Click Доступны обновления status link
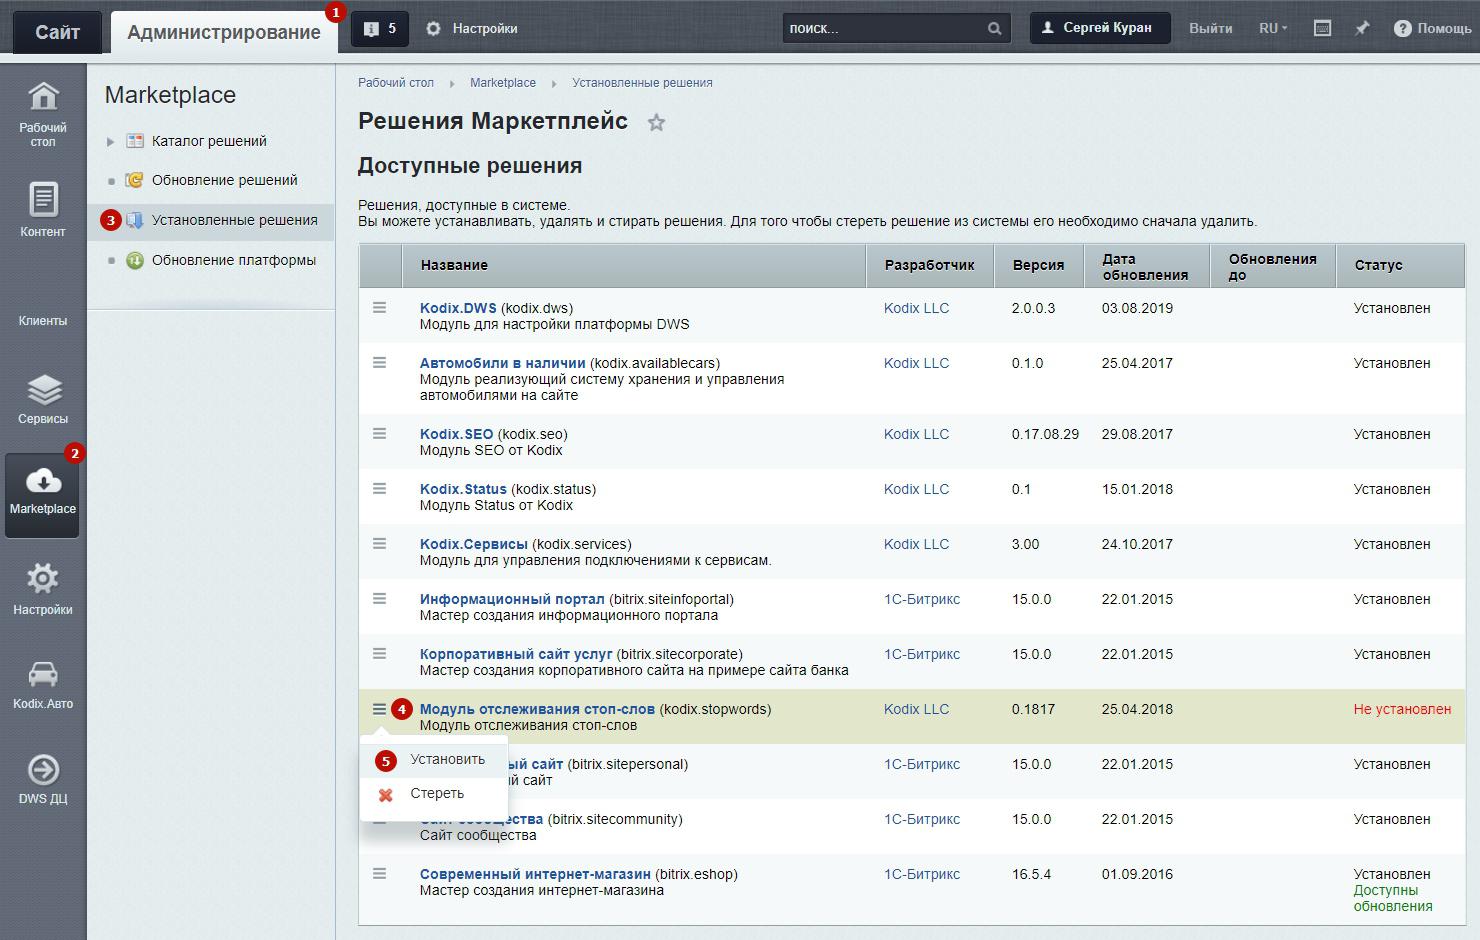The height and width of the screenshot is (940, 1480). tap(1393, 898)
